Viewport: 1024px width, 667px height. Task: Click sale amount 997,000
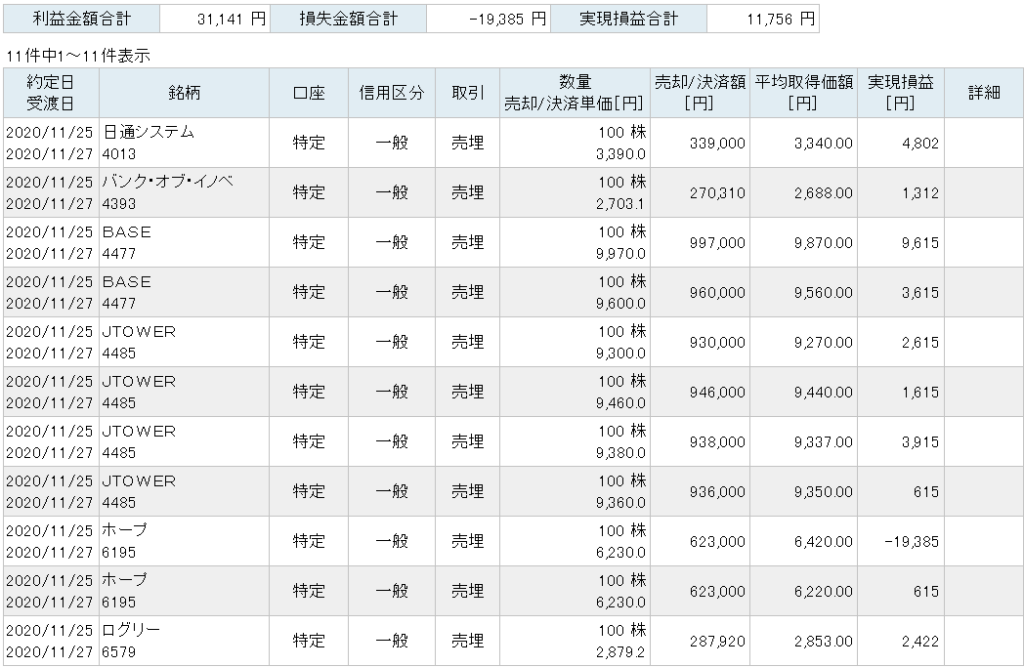tap(717, 243)
